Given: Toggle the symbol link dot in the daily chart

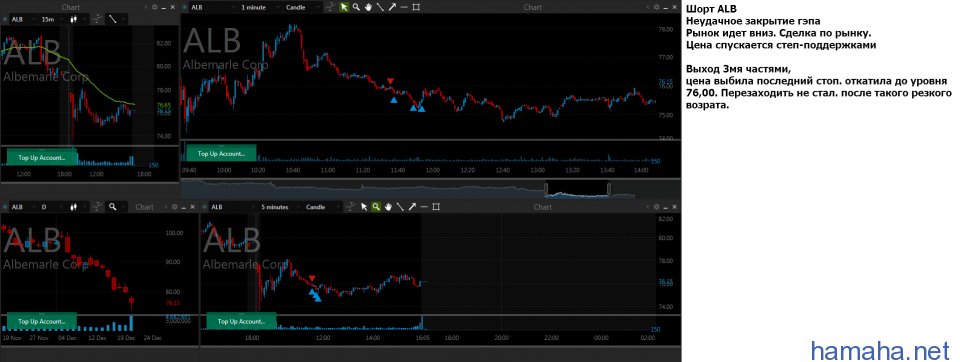Looking at the screenshot, I should tap(6, 207).
